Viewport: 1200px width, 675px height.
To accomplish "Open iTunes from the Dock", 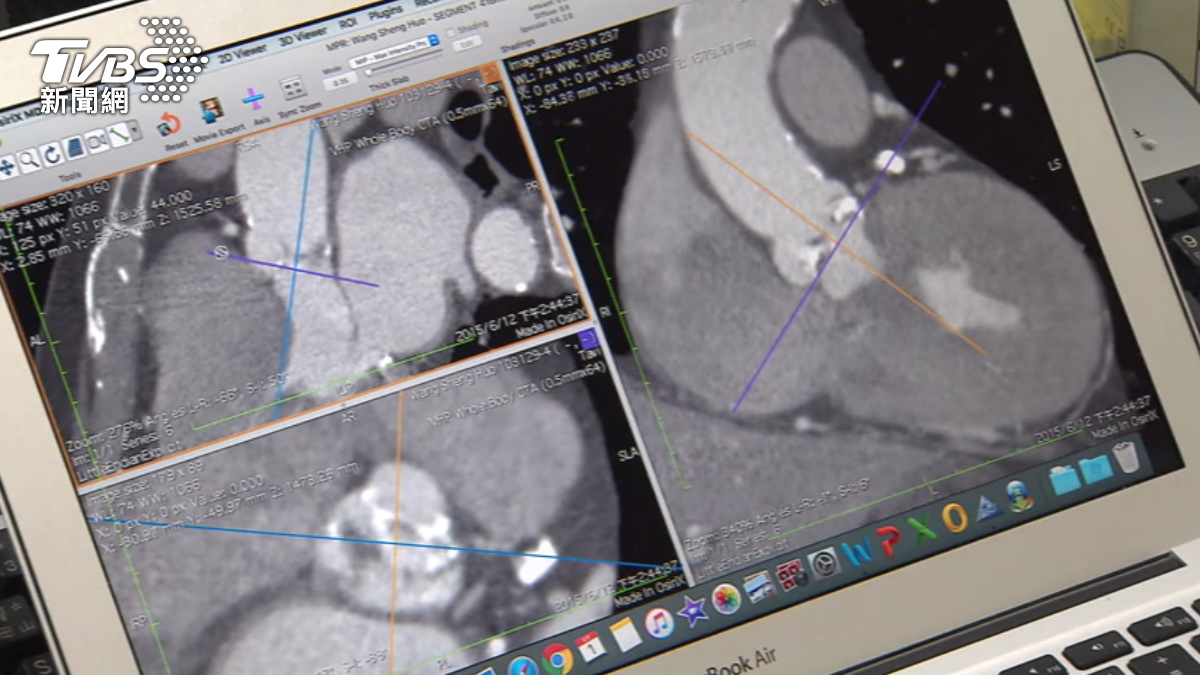I will 659,623.
